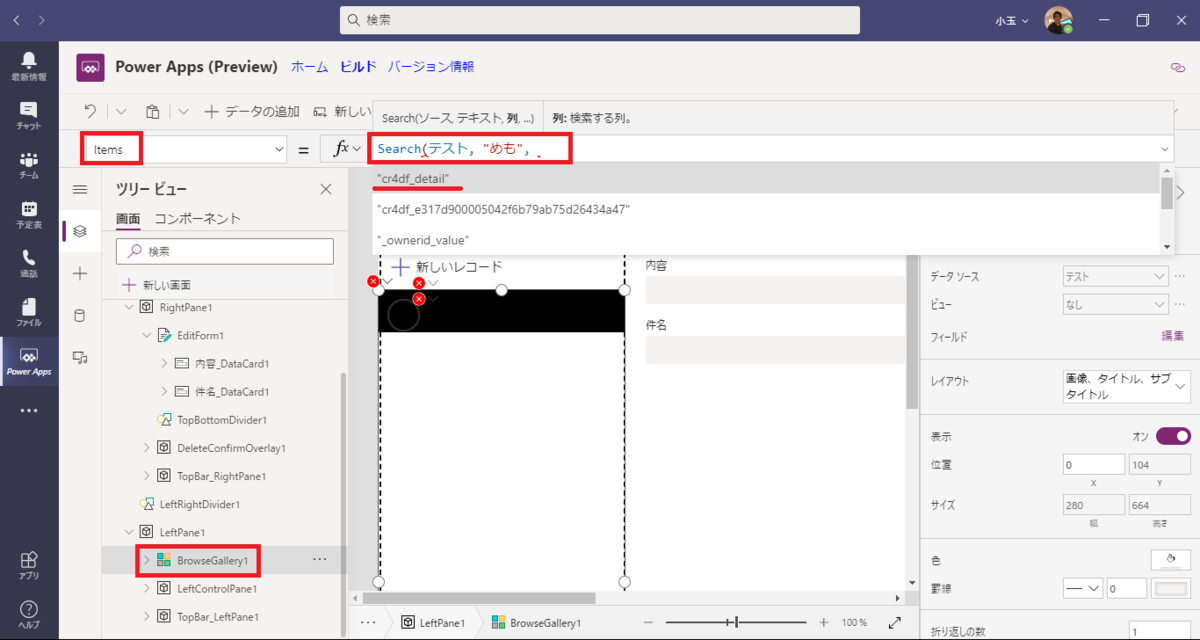The image size is (1200, 640).
Task: Click the formula bar input
Action: pos(764,149)
